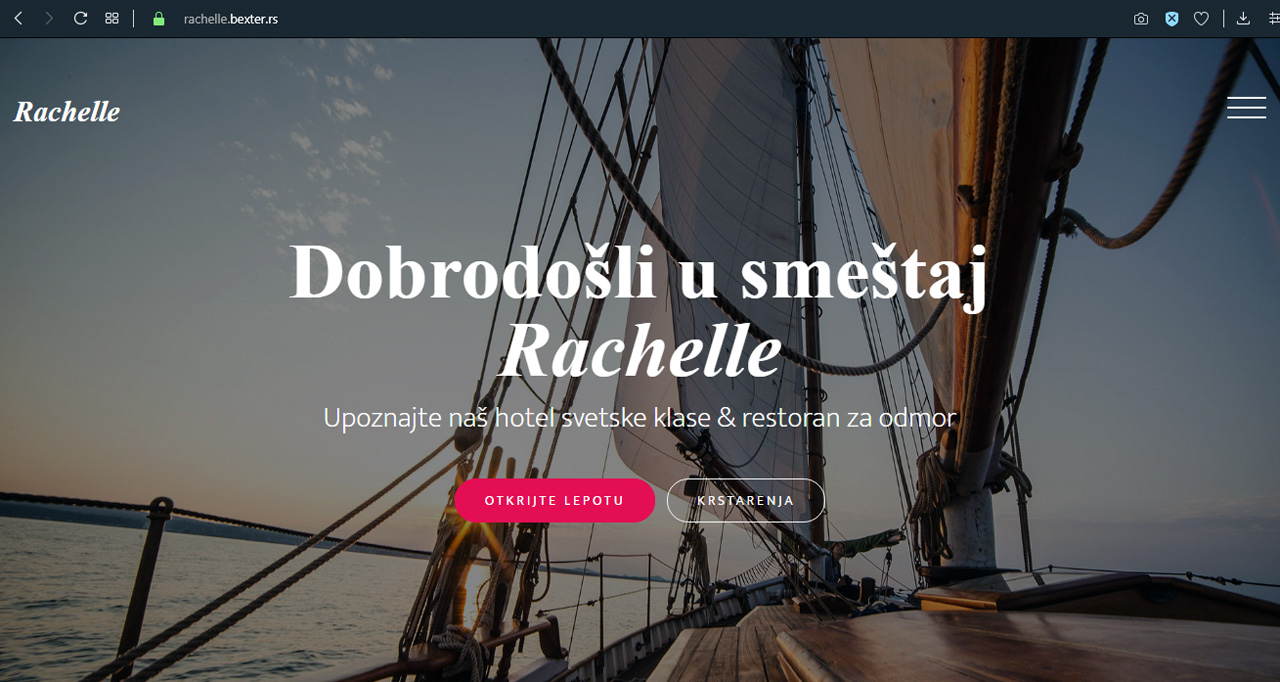Toggle the ad blocker shield icon
The image size is (1280, 682).
click(x=1172, y=18)
